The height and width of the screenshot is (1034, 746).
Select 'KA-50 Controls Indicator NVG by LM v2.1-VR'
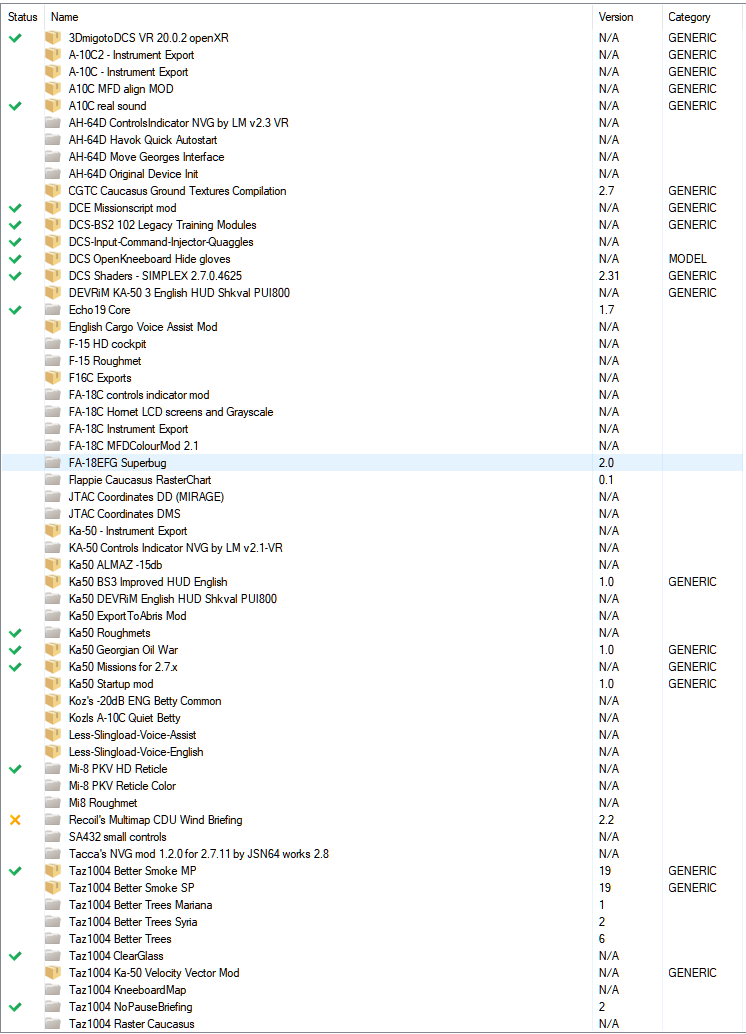pyautogui.click(x=373, y=548)
